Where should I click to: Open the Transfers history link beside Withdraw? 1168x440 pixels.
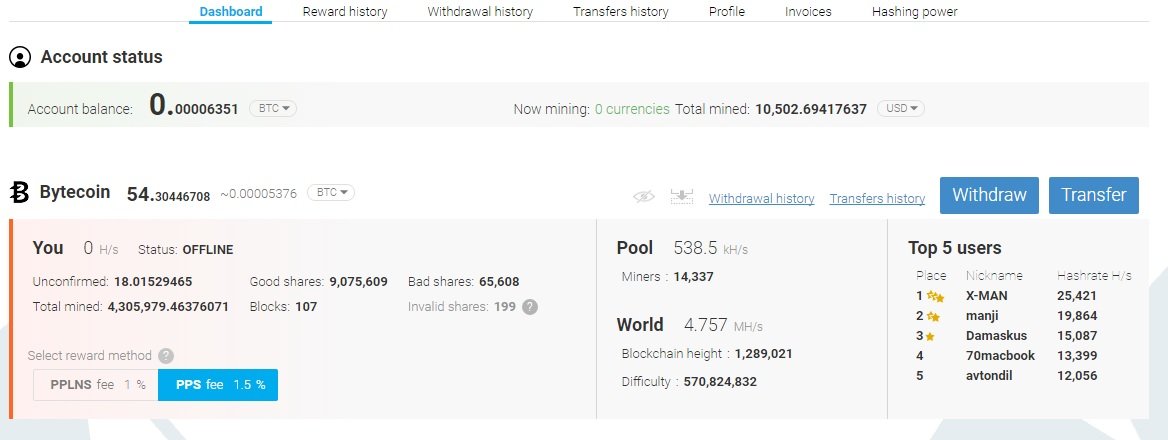(x=877, y=199)
